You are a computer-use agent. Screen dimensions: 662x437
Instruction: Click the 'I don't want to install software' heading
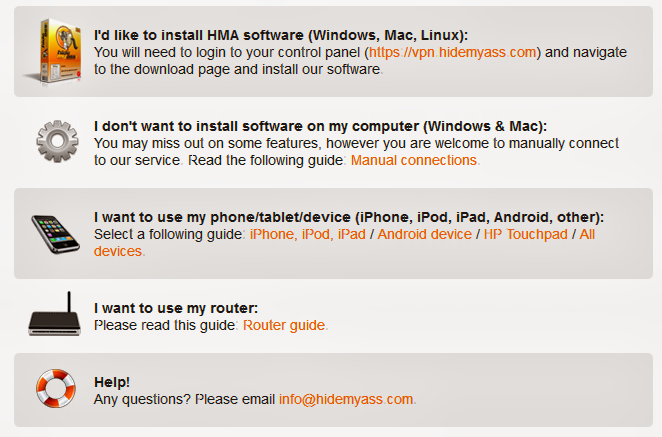[320, 126]
